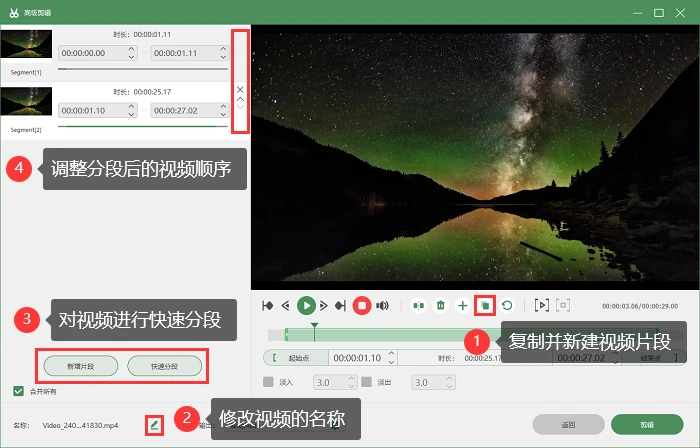The image size is (700, 448).
Task: Click the green timeline progress bar
Action: click(393, 335)
